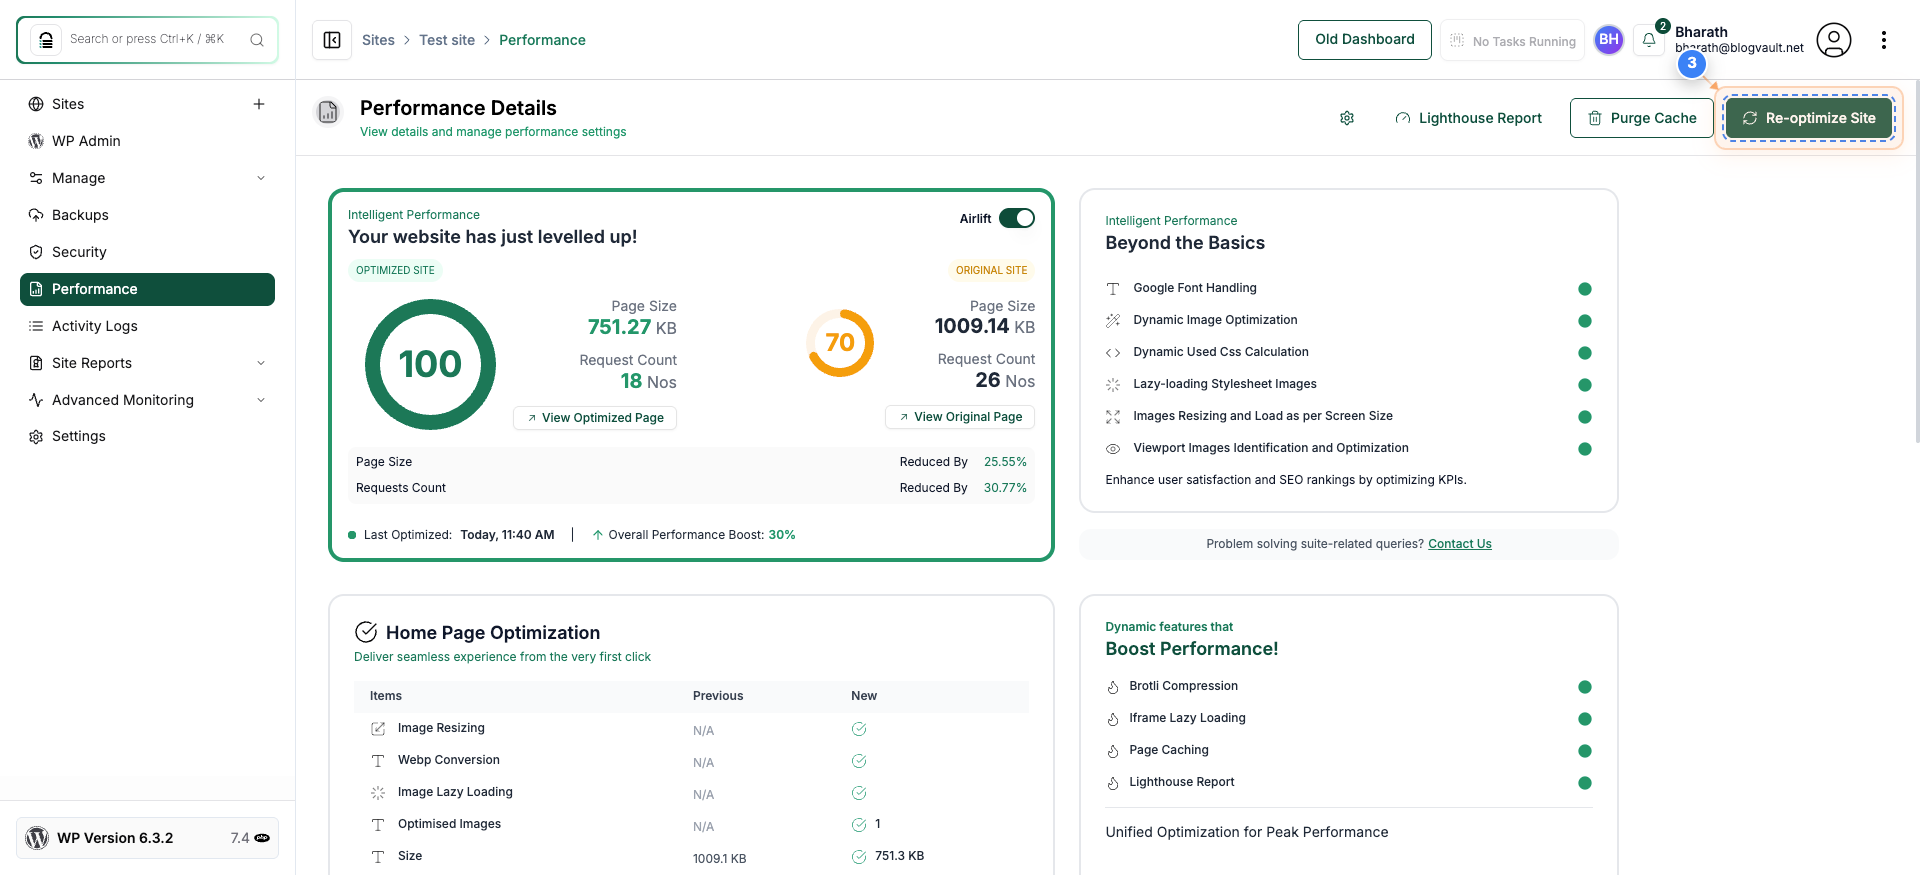Click the Performance Details report icon
The image size is (1920, 875).
[328, 112]
